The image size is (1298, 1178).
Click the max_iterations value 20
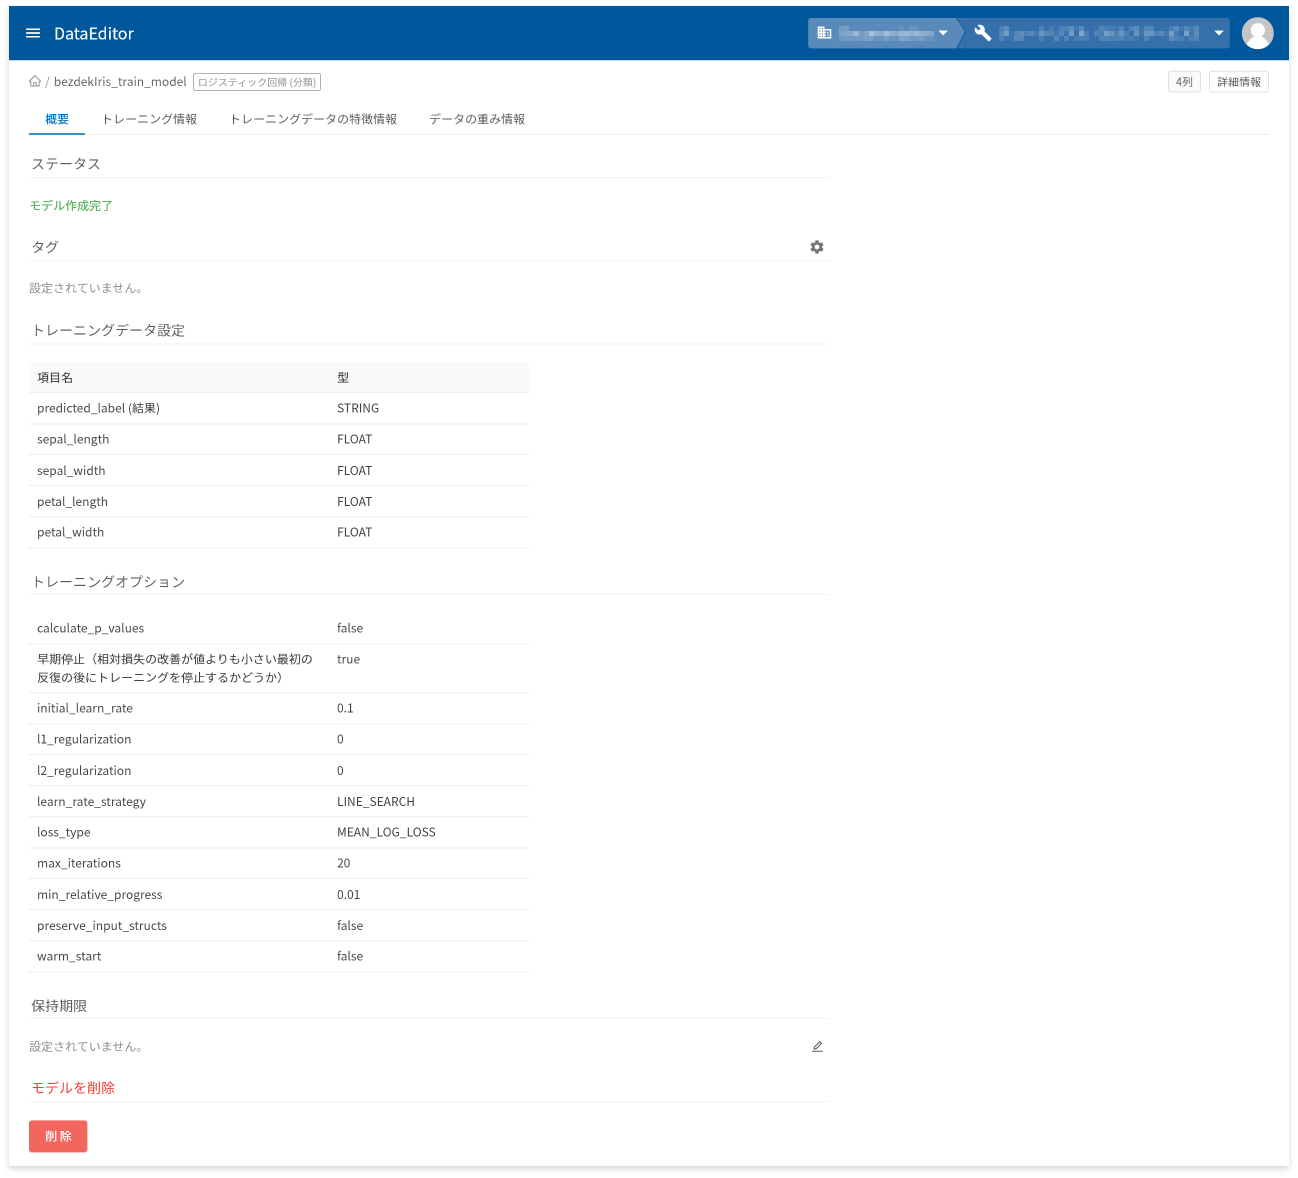[344, 863]
